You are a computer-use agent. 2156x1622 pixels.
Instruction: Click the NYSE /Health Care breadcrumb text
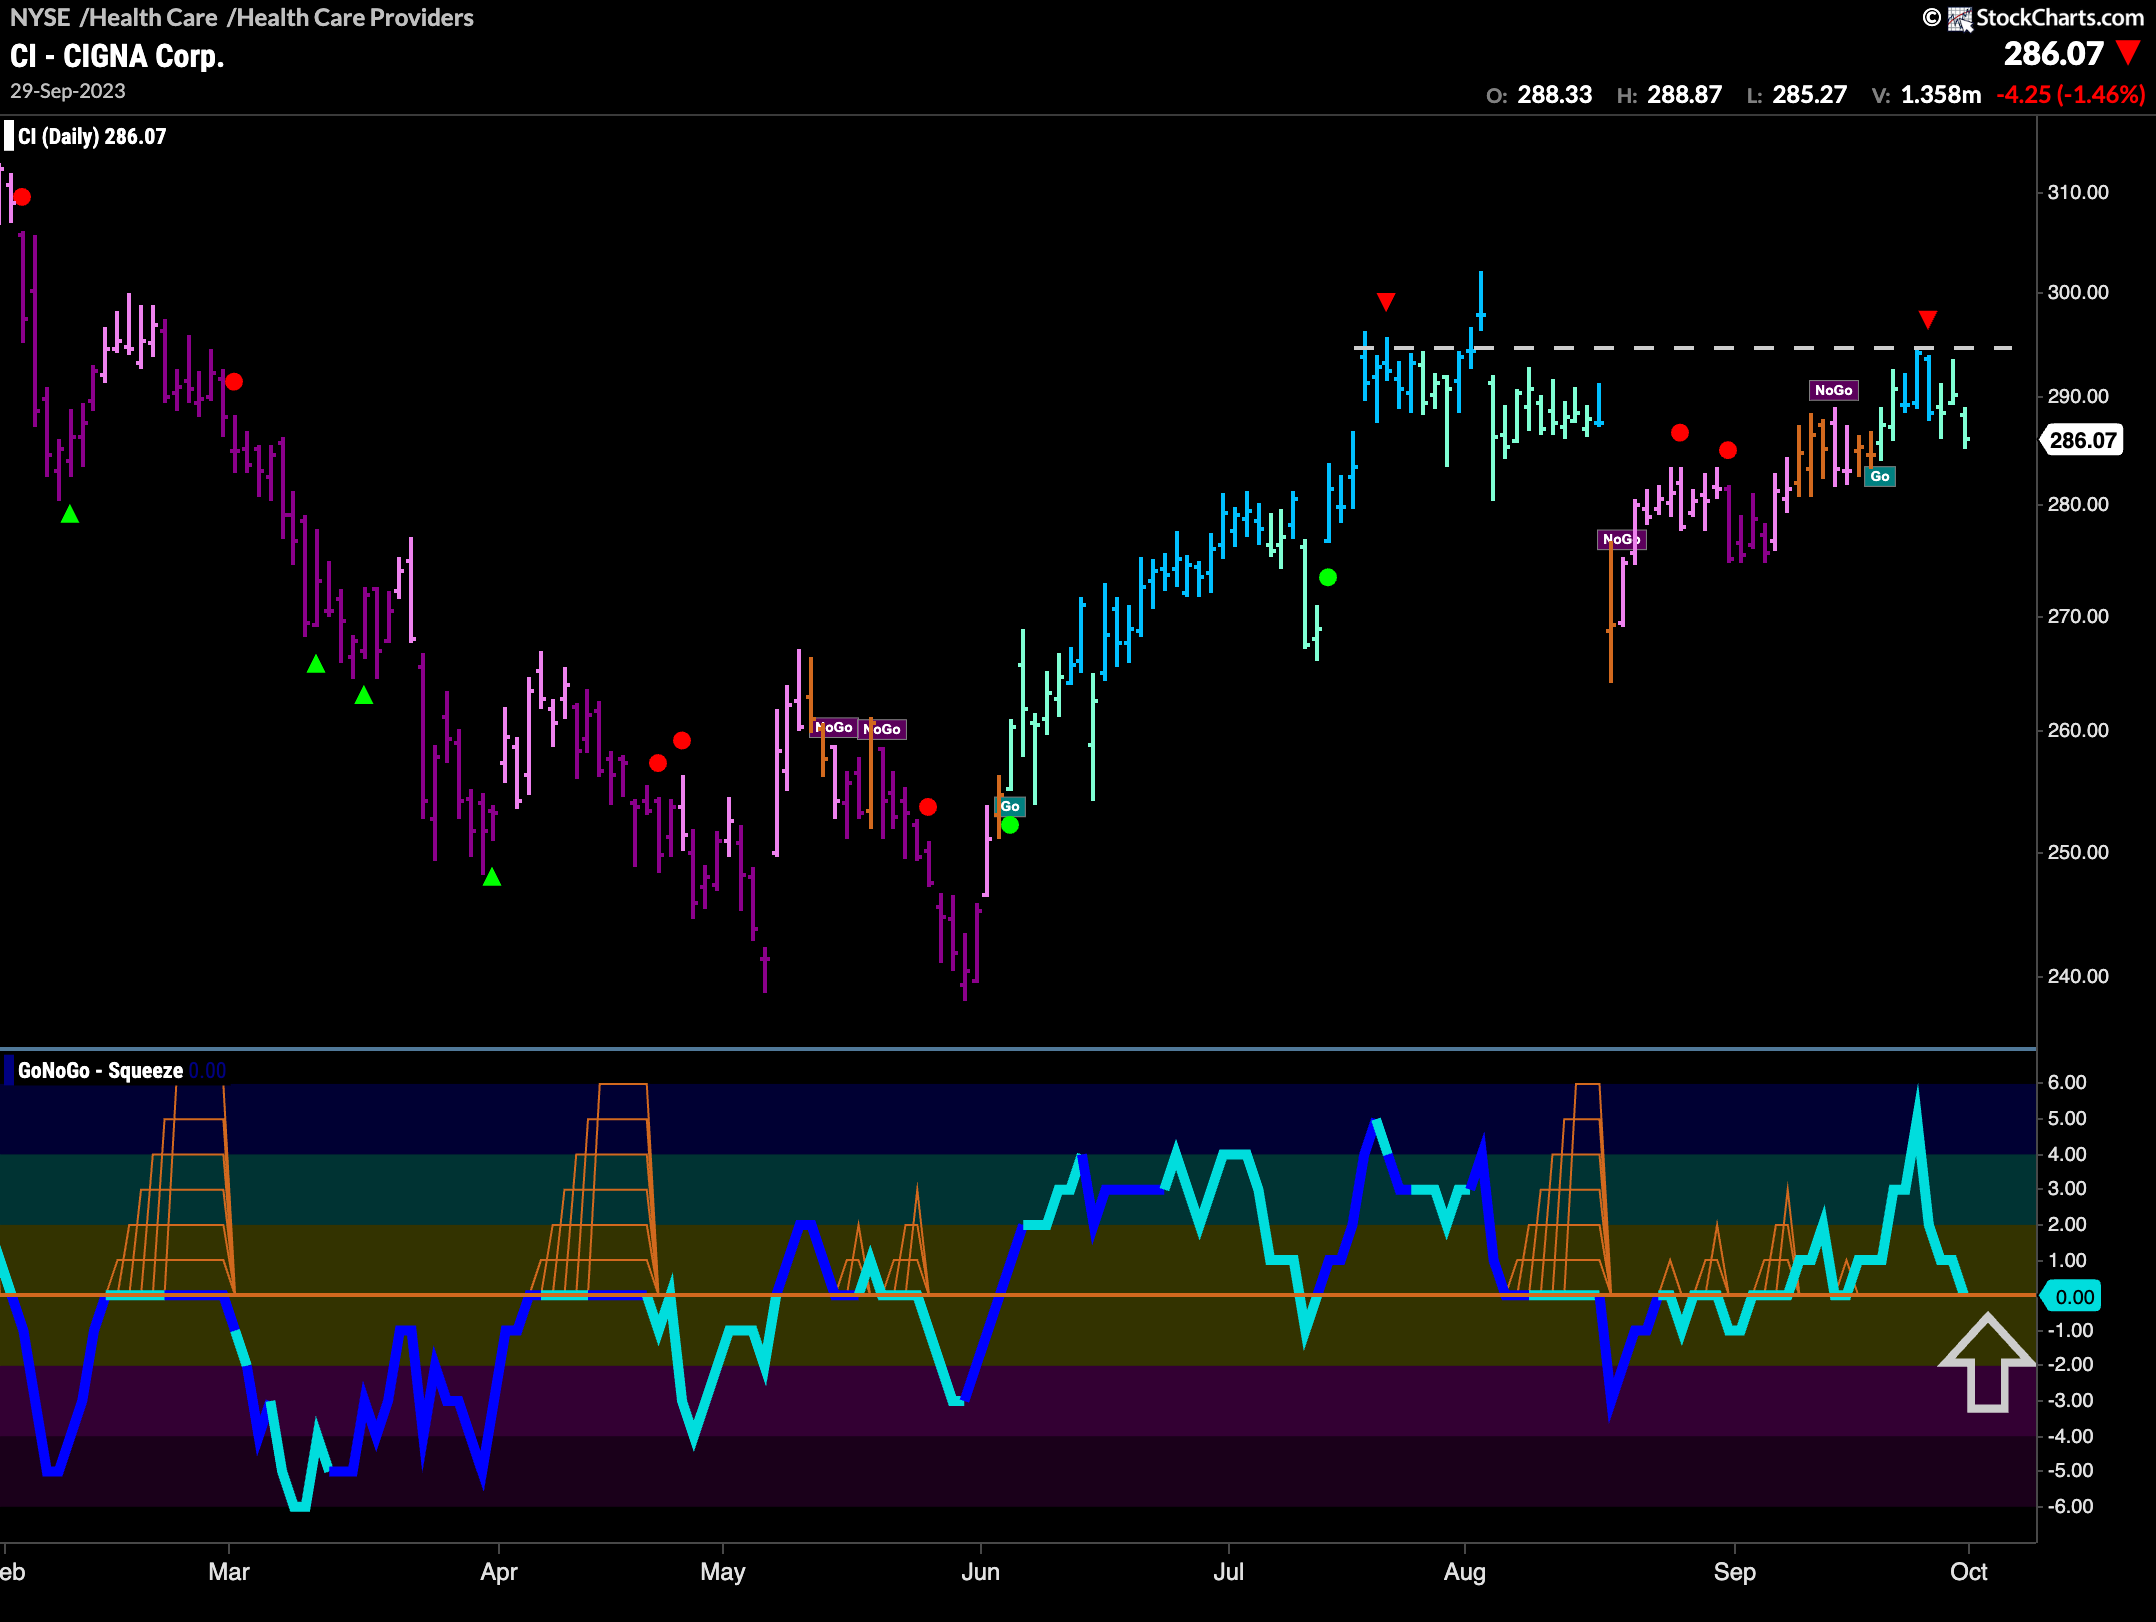click(x=114, y=17)
